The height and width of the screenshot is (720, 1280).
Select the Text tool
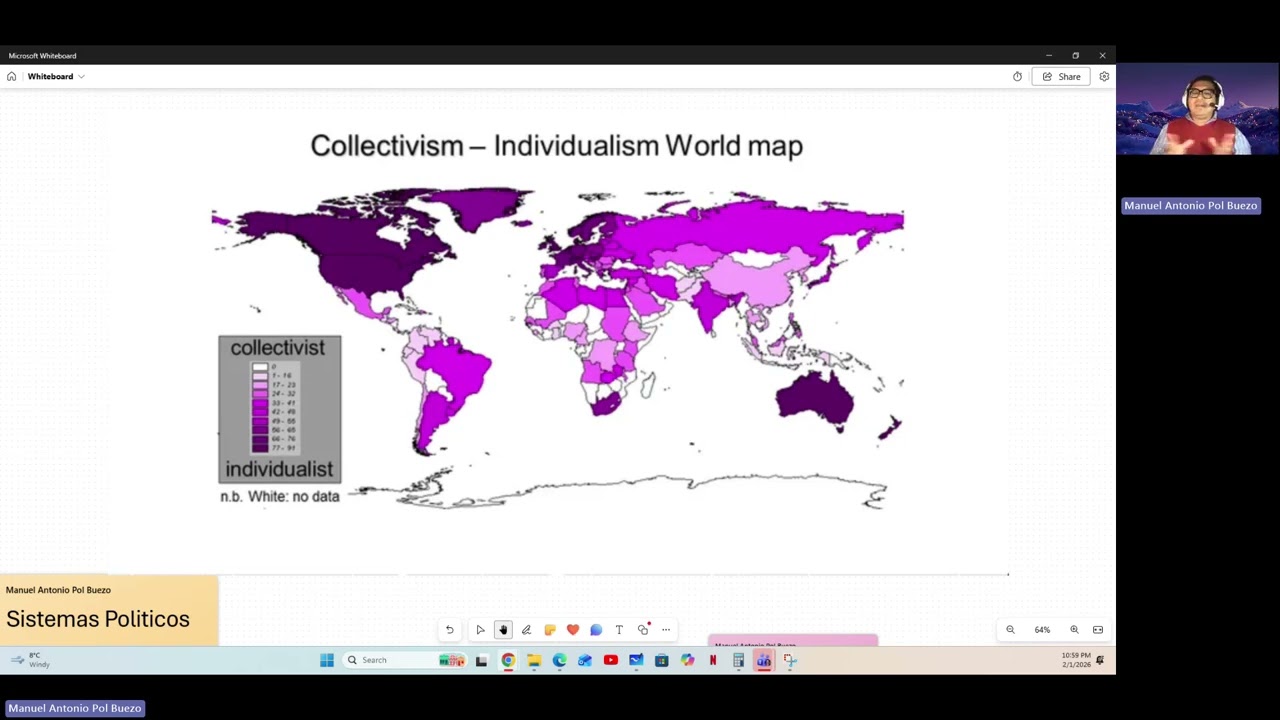pos(619,630)
